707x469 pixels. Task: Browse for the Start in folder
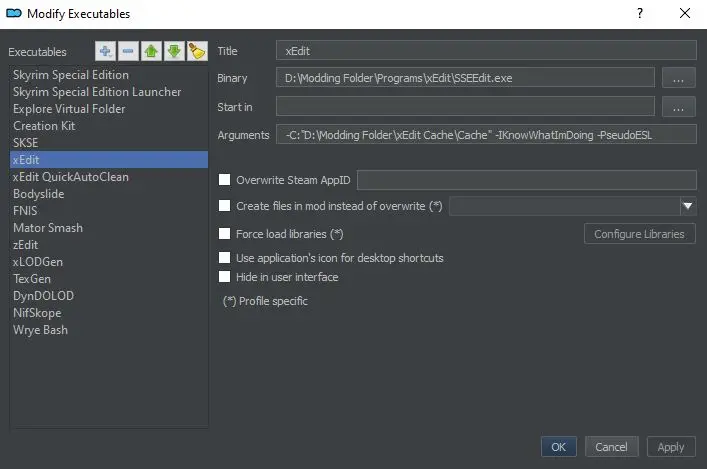point(679,107)
